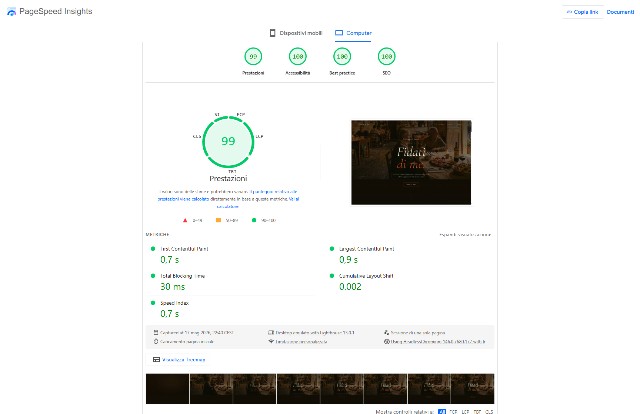Select the FCP audit filter chip

(x=453, y=412)
